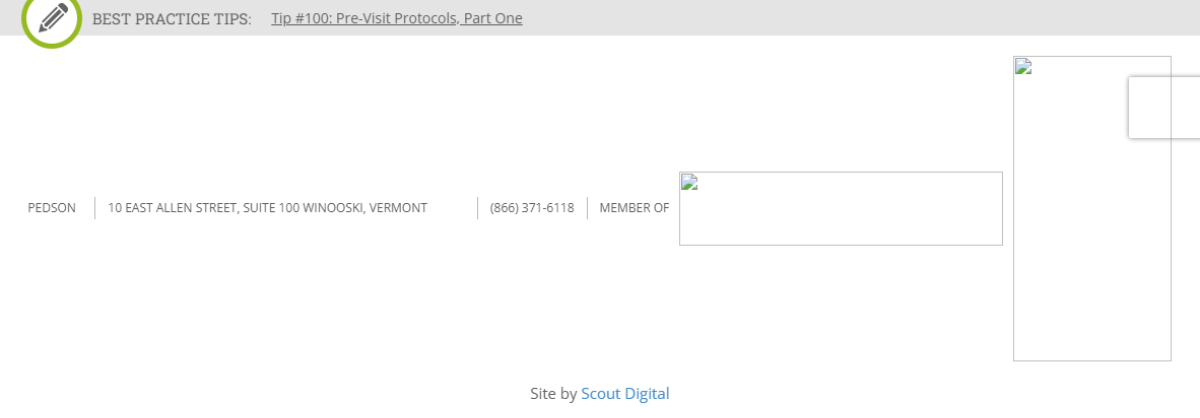This screenshot has height=418, width=1200.
Task: Click the broken image beside MEMBER OF
Action: pyautogui.click(x=840, y=208)
